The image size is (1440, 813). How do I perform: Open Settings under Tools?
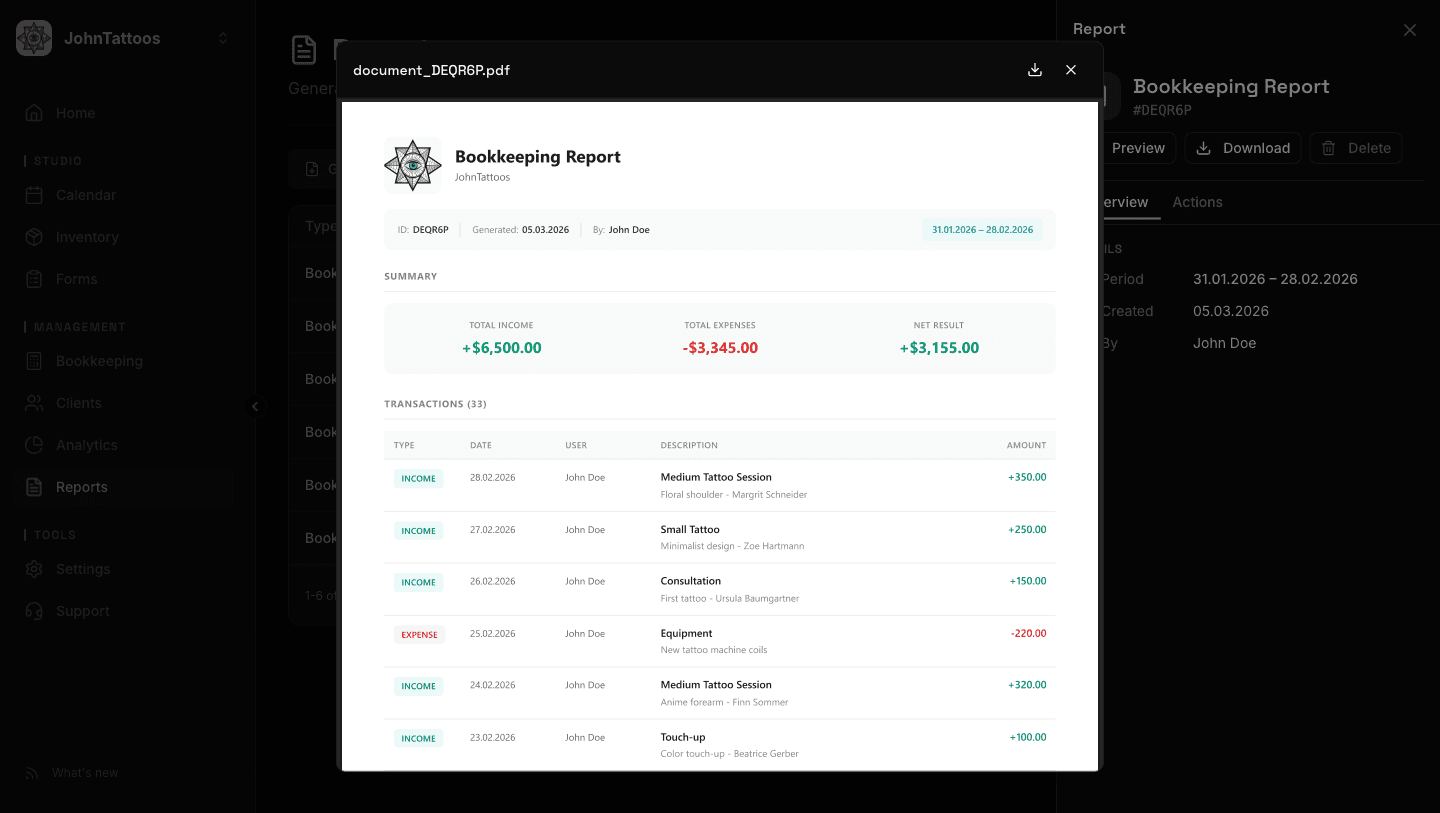84,569
